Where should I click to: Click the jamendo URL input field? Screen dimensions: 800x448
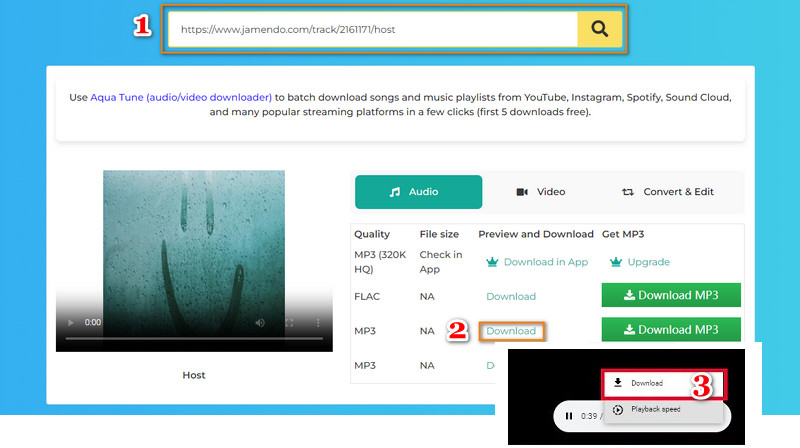[x=373, y=29]
